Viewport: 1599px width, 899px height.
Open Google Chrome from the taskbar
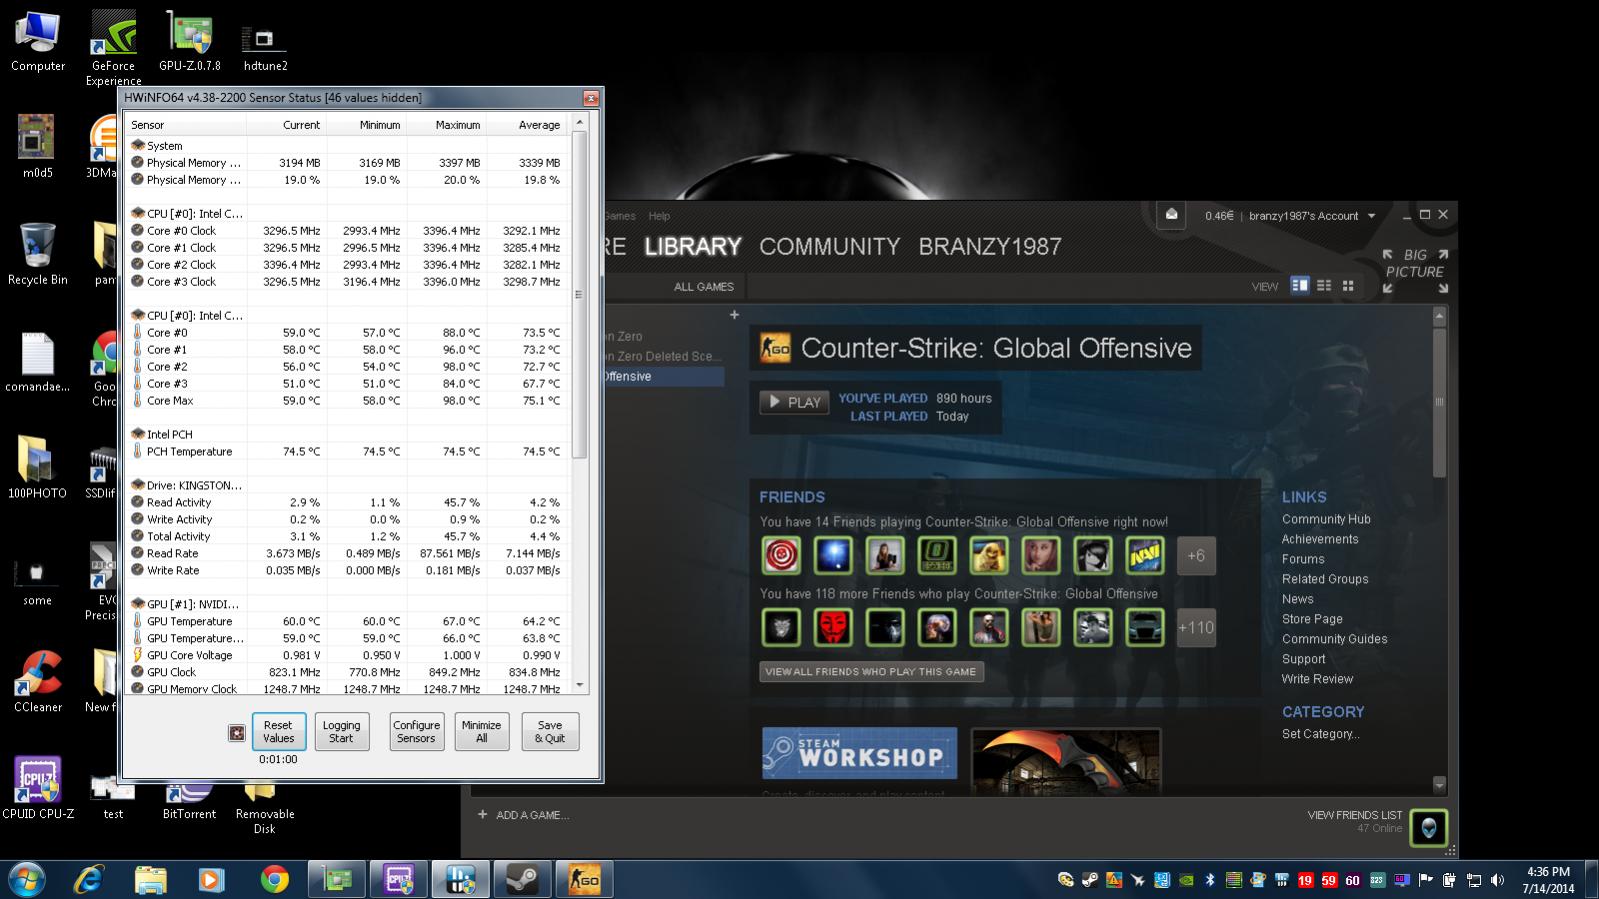pyautogui.click(x=274, y=880)
